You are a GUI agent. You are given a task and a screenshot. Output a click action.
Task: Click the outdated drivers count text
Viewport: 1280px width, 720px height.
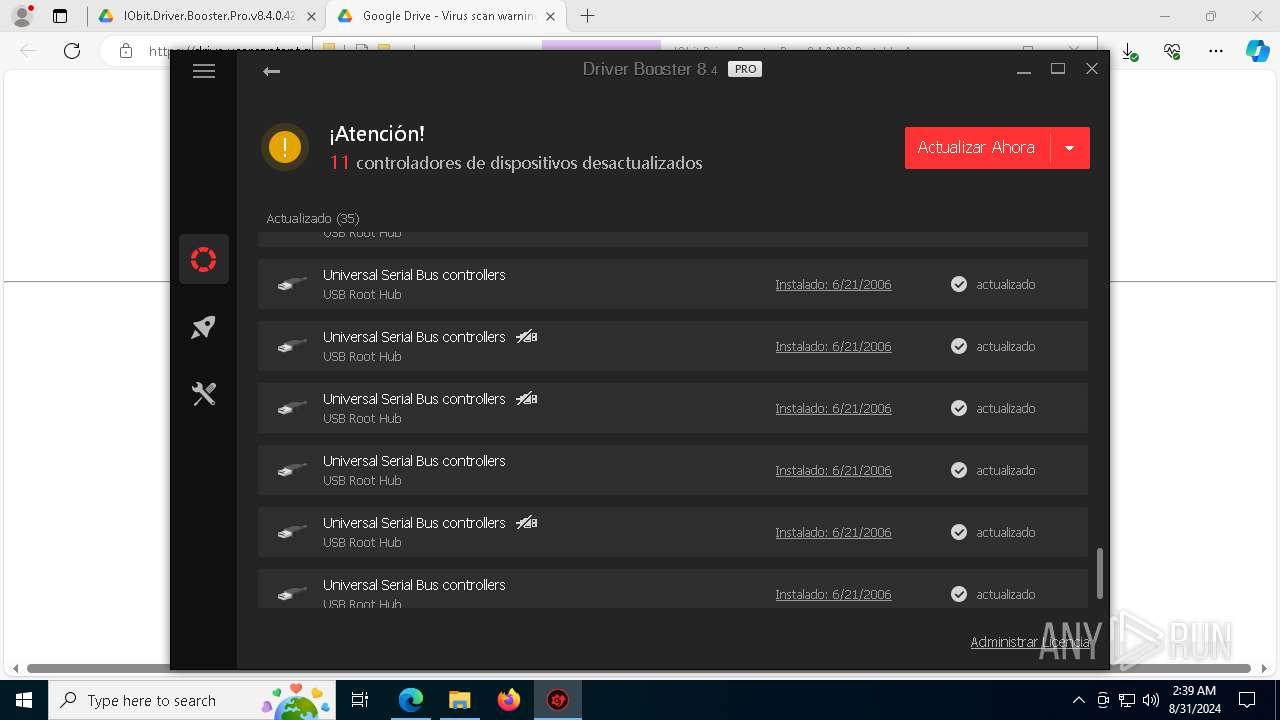pyautogui.click(x=516, y=163)
